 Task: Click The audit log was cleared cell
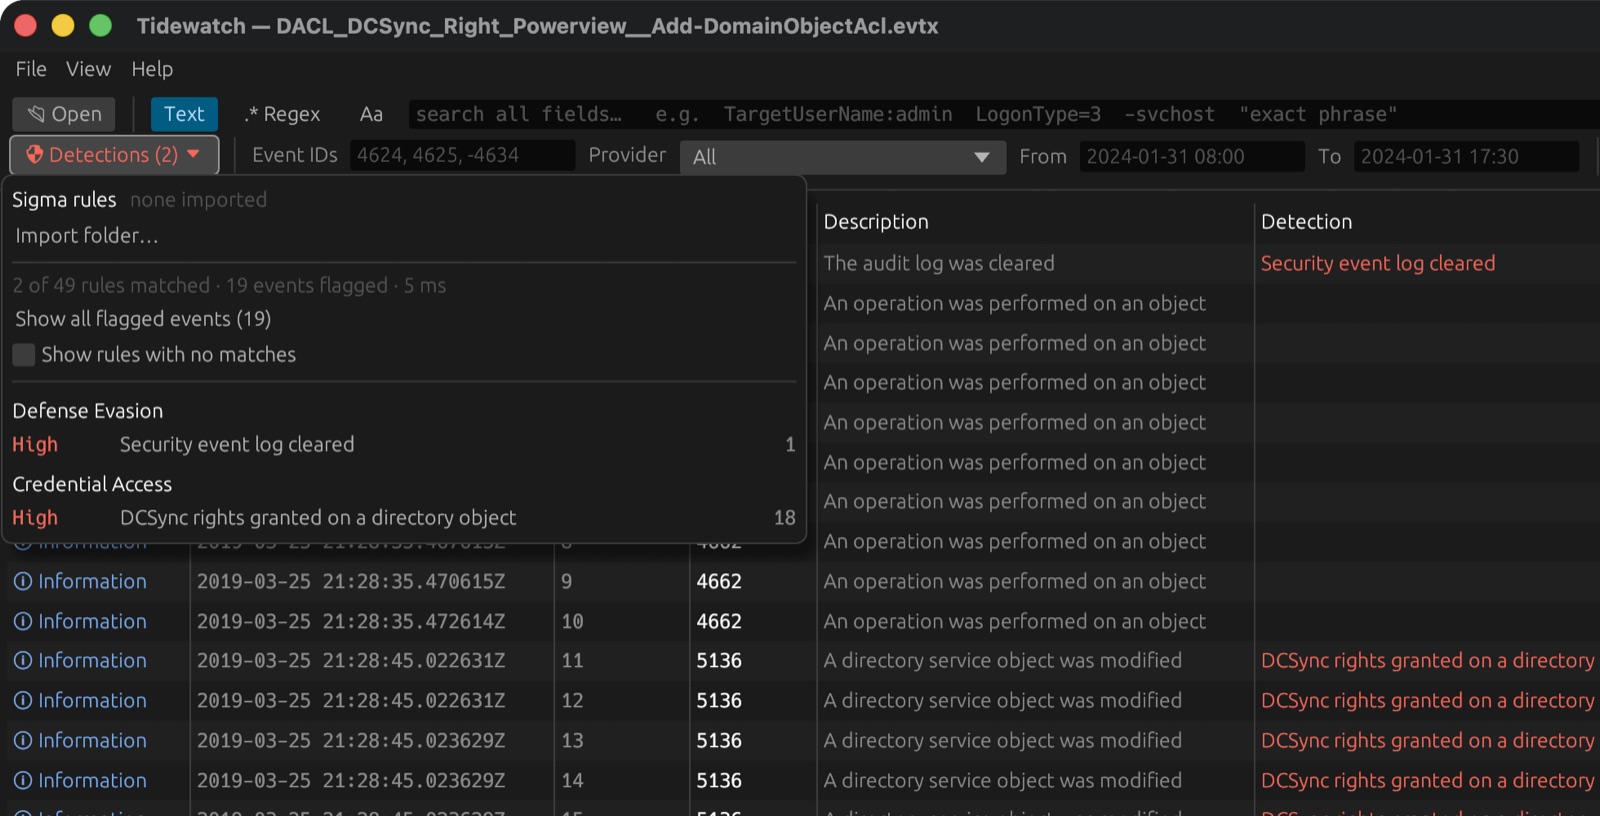point(939,263)
